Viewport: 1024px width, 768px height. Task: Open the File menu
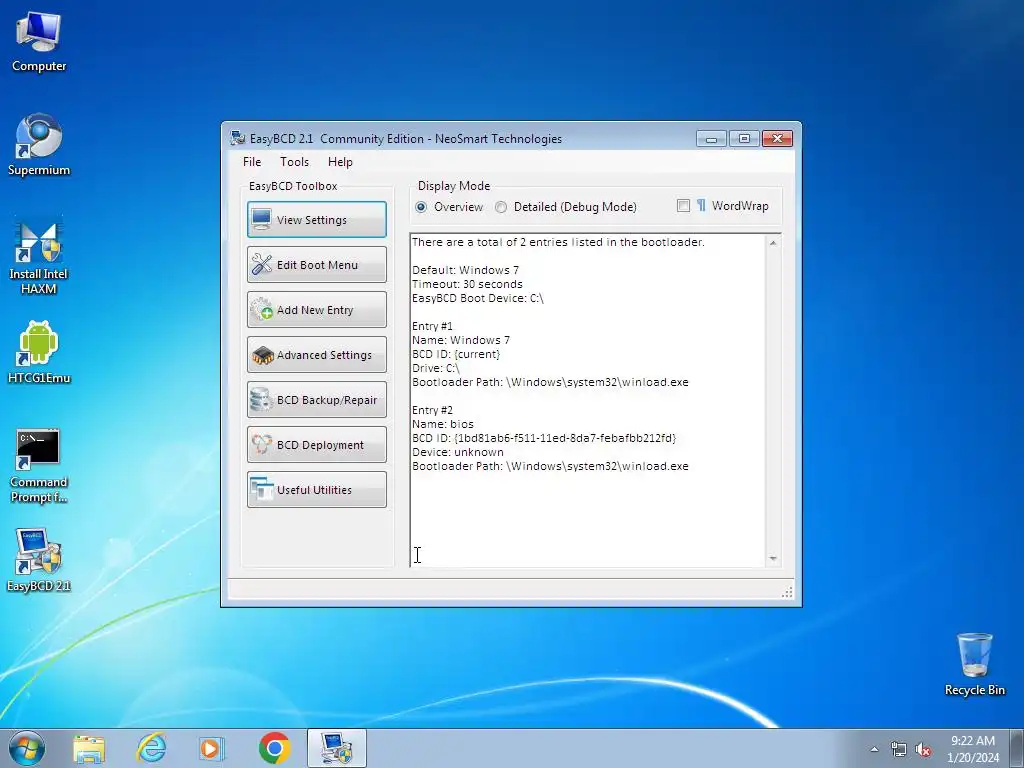251,162
